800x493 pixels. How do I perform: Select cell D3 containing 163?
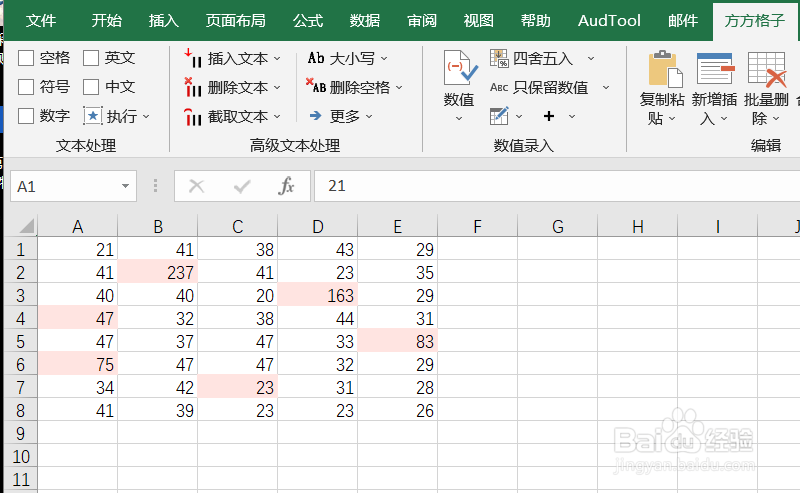[x=317, y=295]
